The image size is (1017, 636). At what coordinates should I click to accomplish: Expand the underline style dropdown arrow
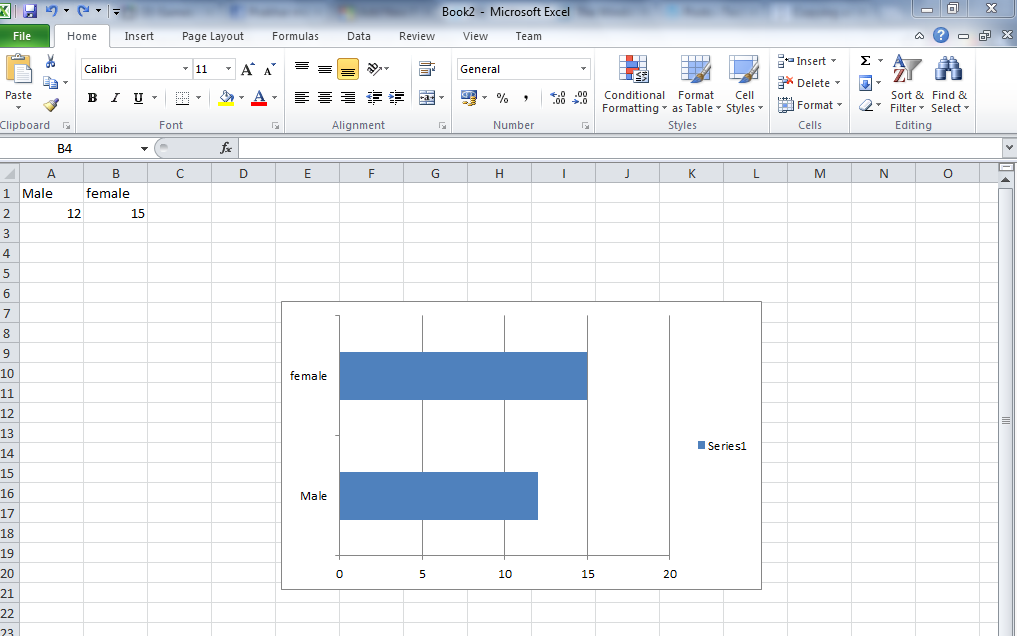[x=154, y=98]
